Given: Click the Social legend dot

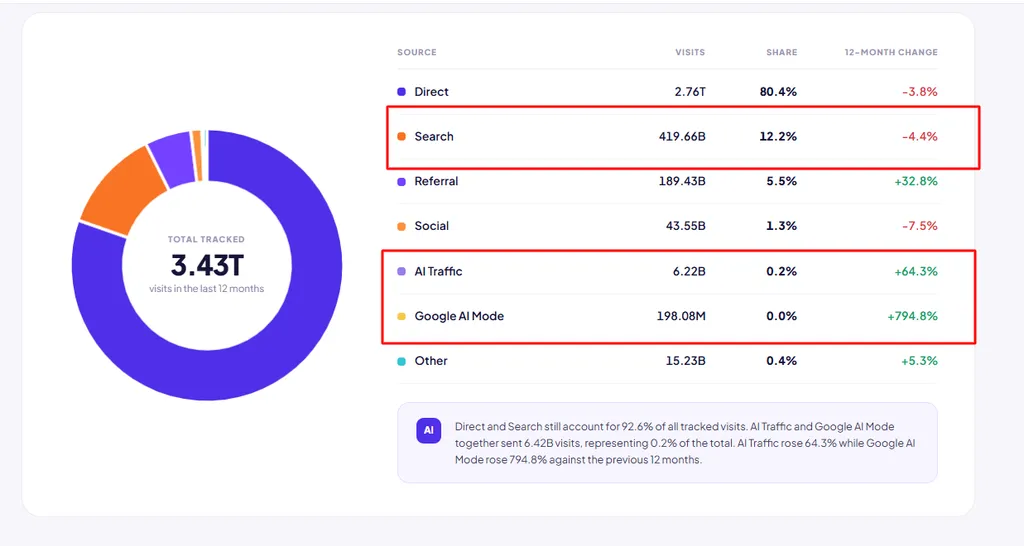Looking at the screenshot, I should point(402,227).
